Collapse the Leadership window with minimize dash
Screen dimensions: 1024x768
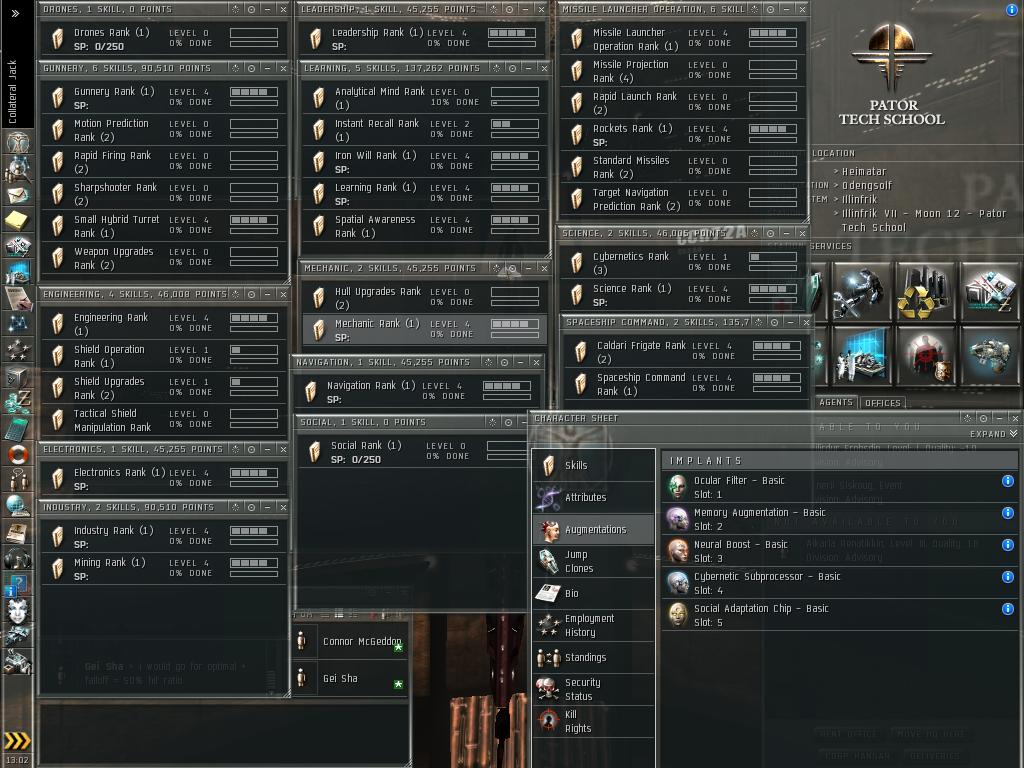pyautogui.click(x=525, y=9)
